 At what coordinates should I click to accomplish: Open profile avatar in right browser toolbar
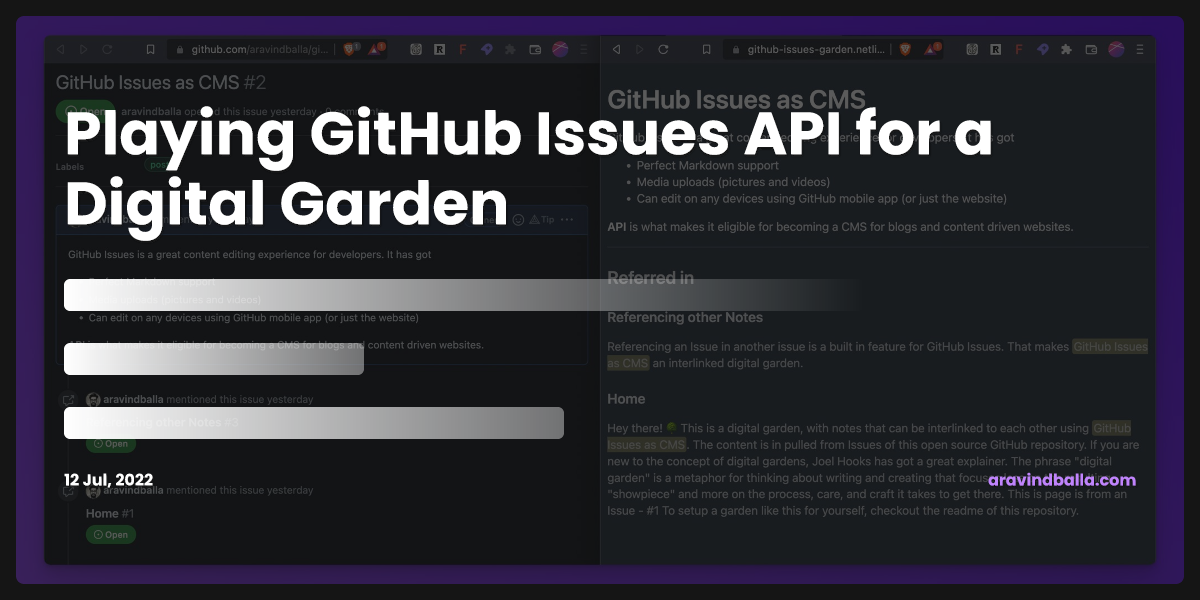click(1116, 49)
